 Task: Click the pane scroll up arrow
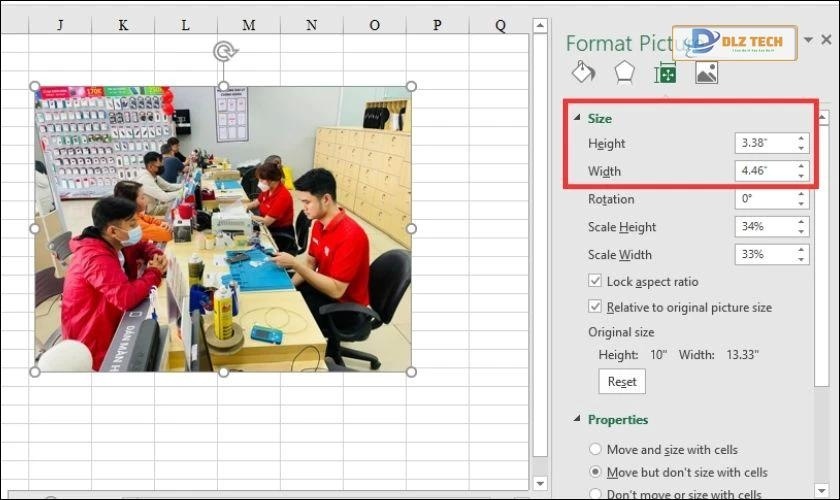coord(822,117)
